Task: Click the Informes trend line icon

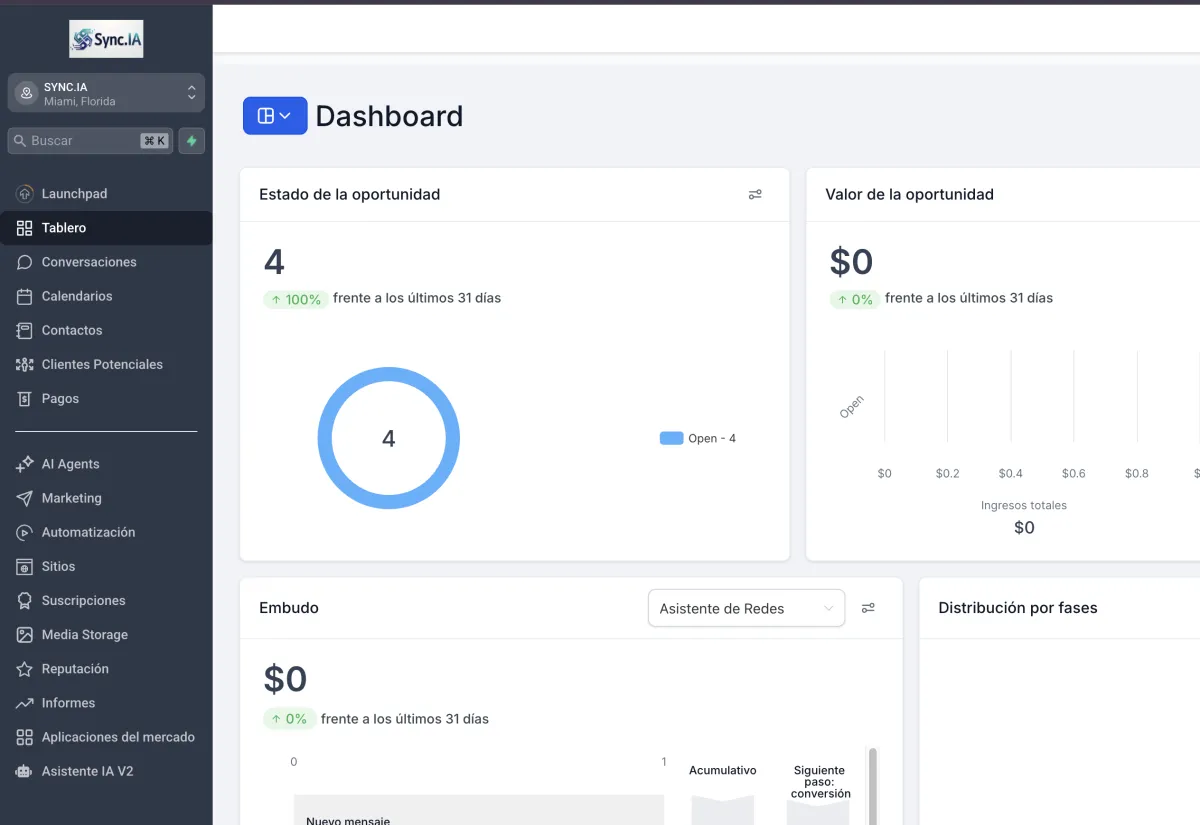Action: pyautogui.click(x=25, y=703)
